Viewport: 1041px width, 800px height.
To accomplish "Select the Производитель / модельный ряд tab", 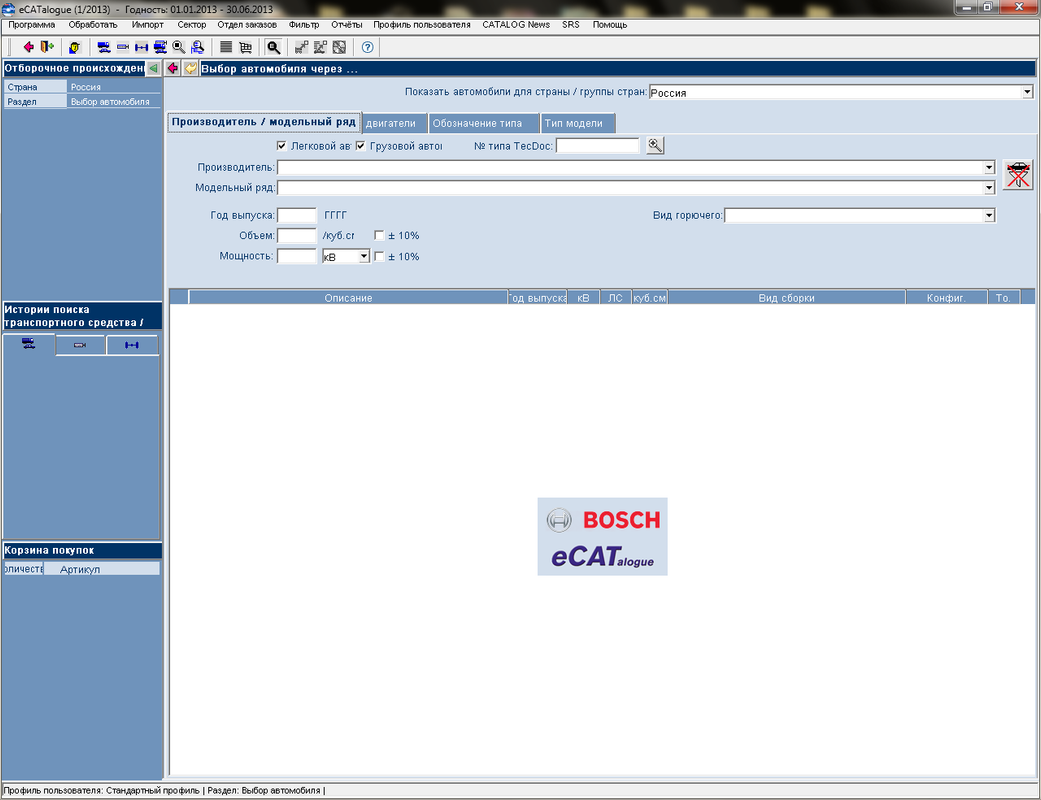I will [x=264, y=122].
